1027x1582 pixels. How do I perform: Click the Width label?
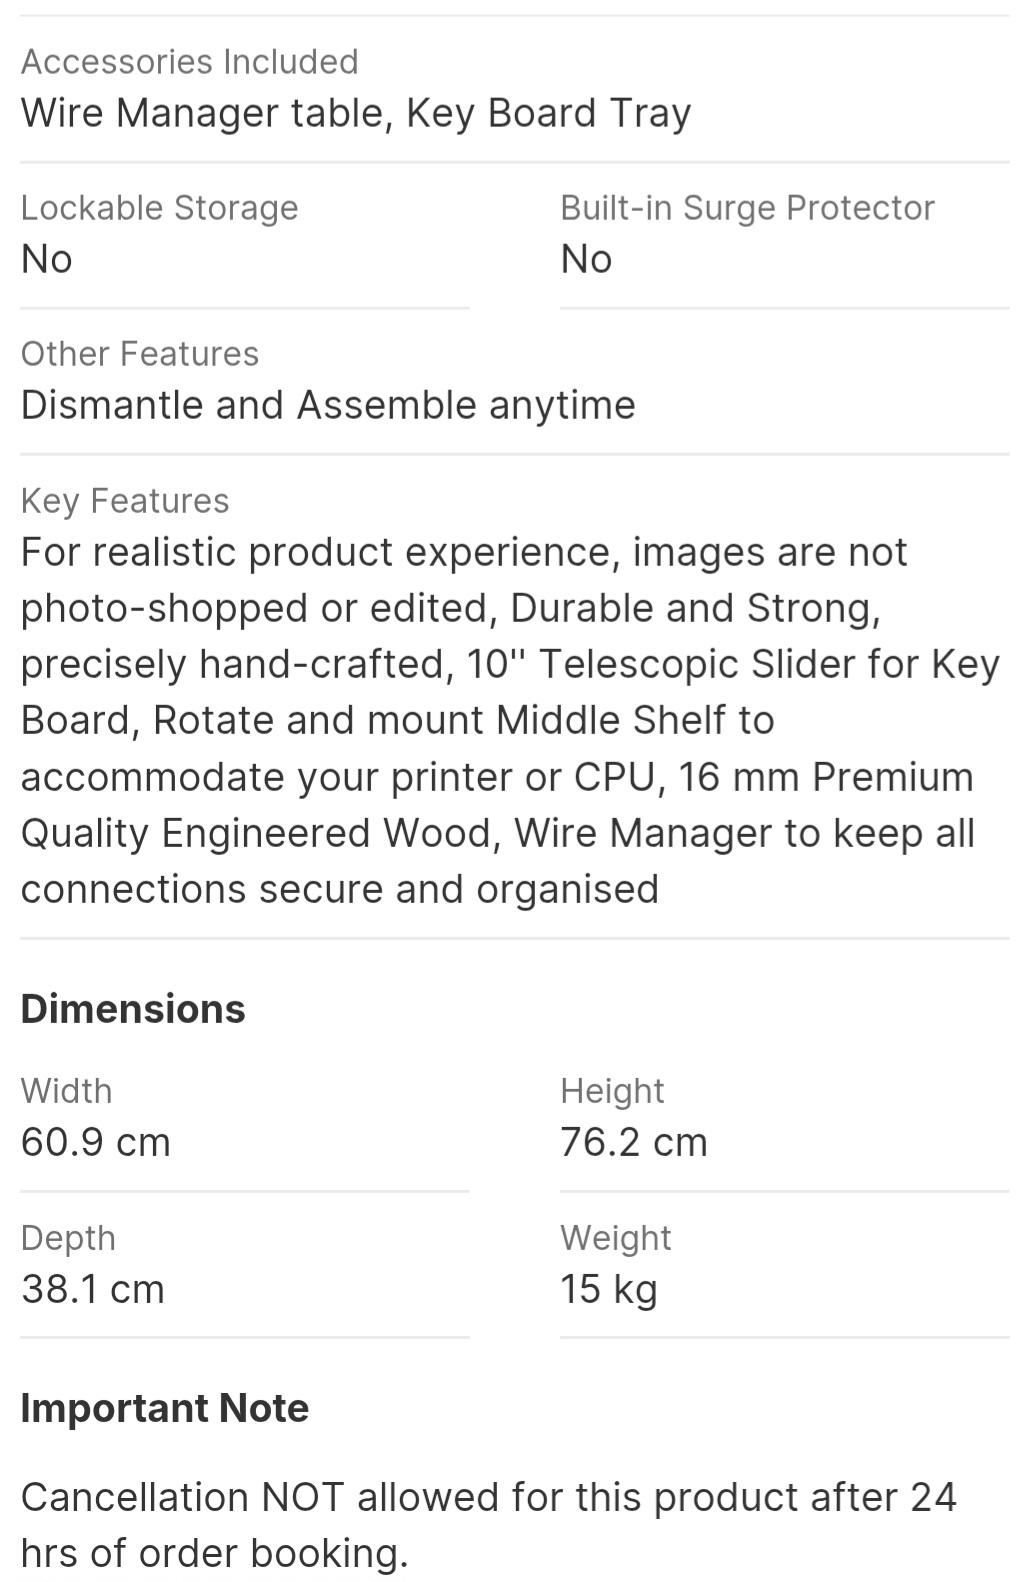[x=66, y=1091]
